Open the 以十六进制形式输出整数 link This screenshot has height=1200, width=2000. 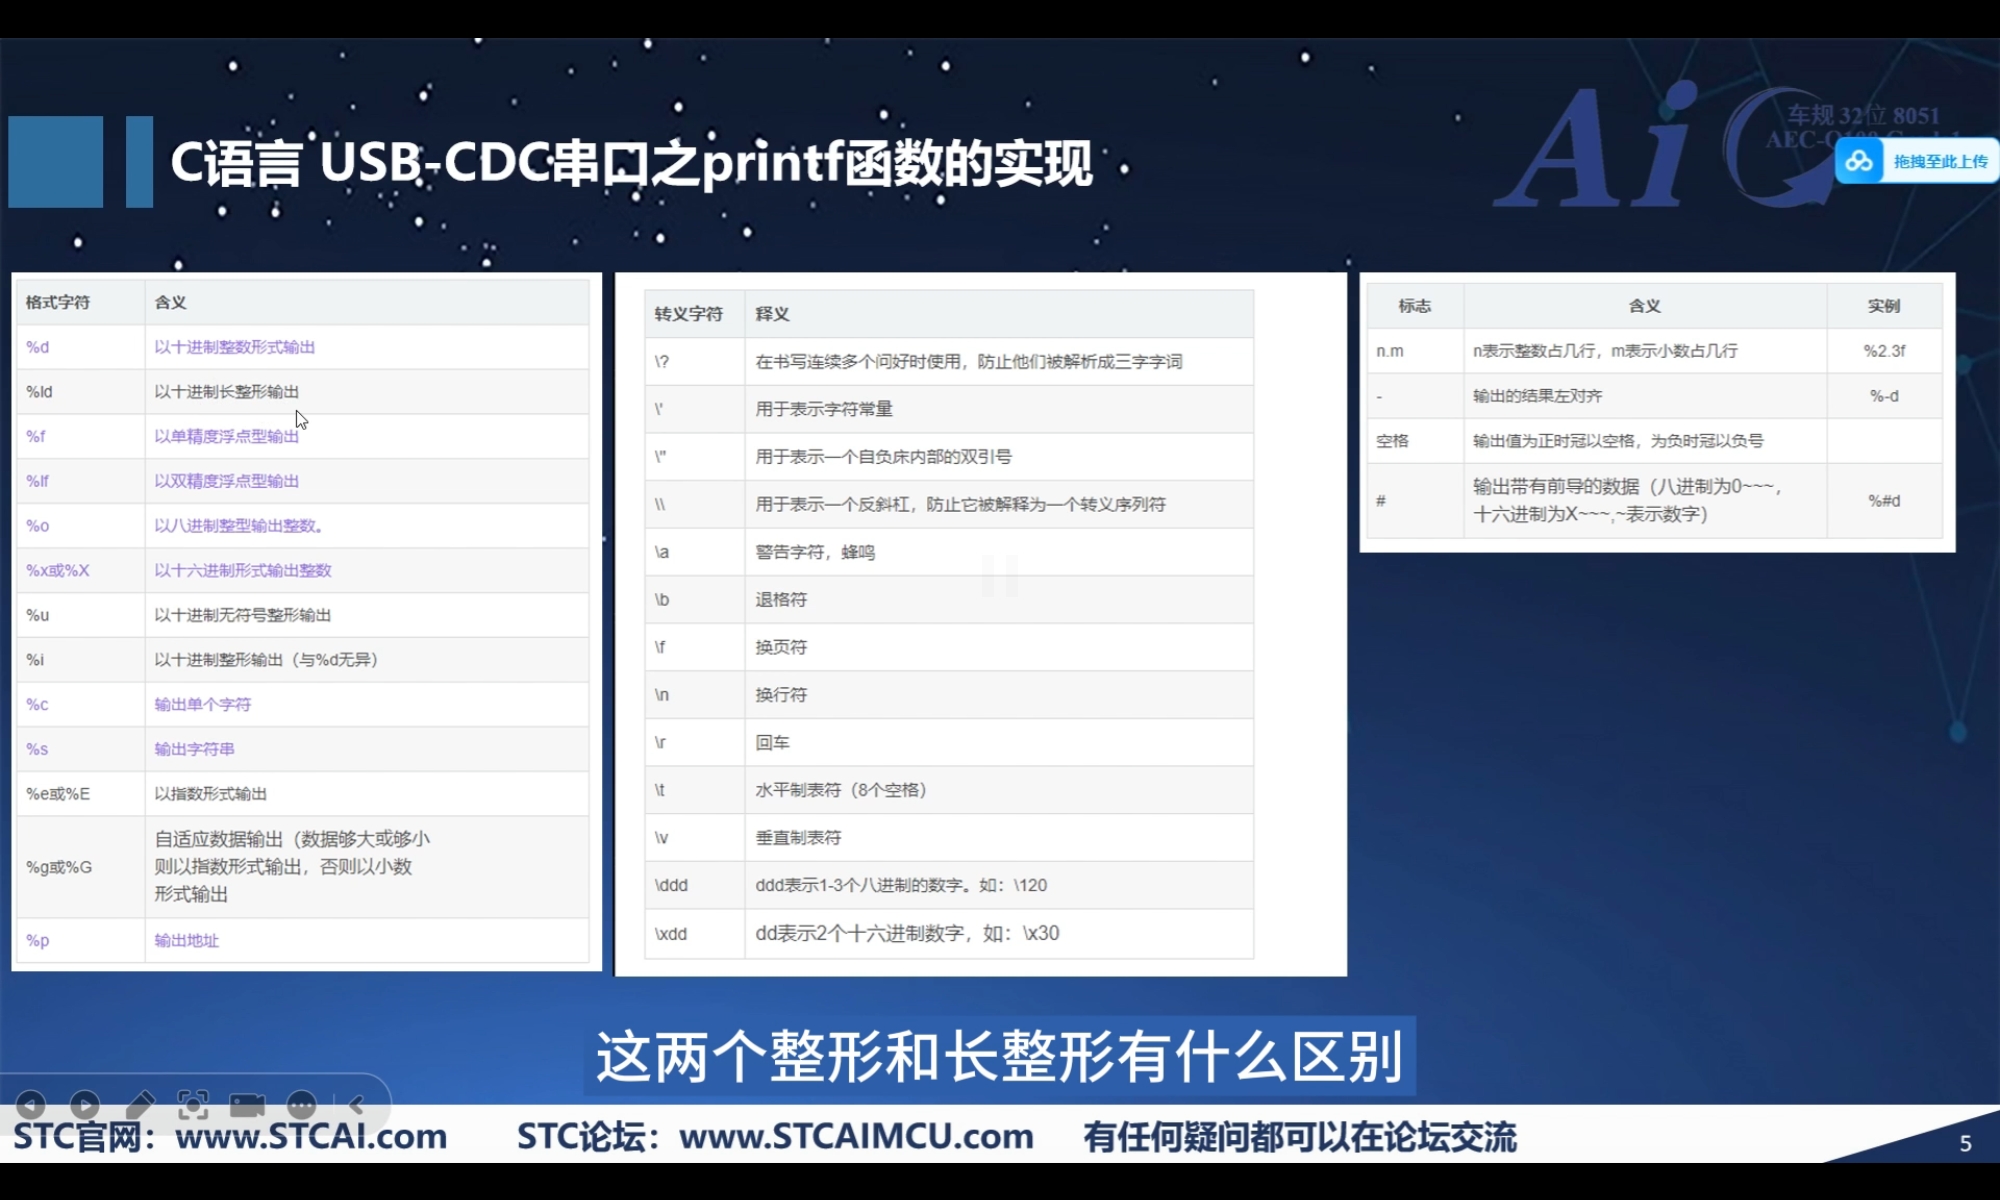243,570
